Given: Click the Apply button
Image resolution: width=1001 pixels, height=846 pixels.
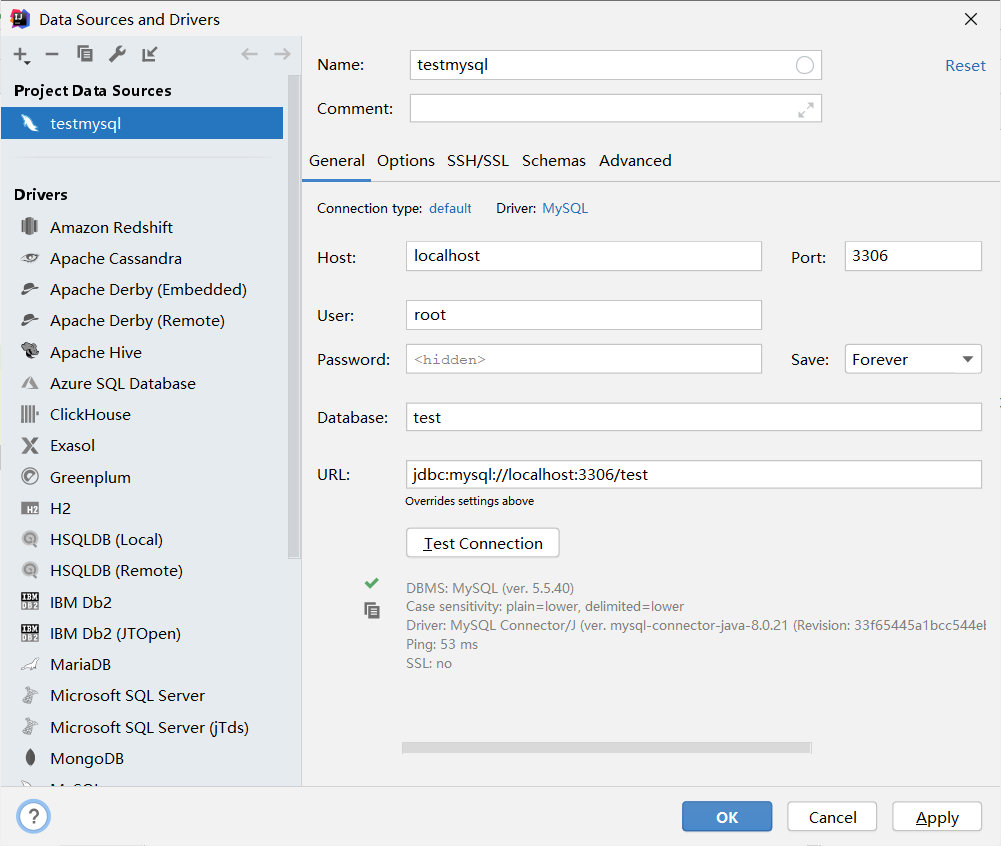Looking at the screenshot, I should [937, 817].
